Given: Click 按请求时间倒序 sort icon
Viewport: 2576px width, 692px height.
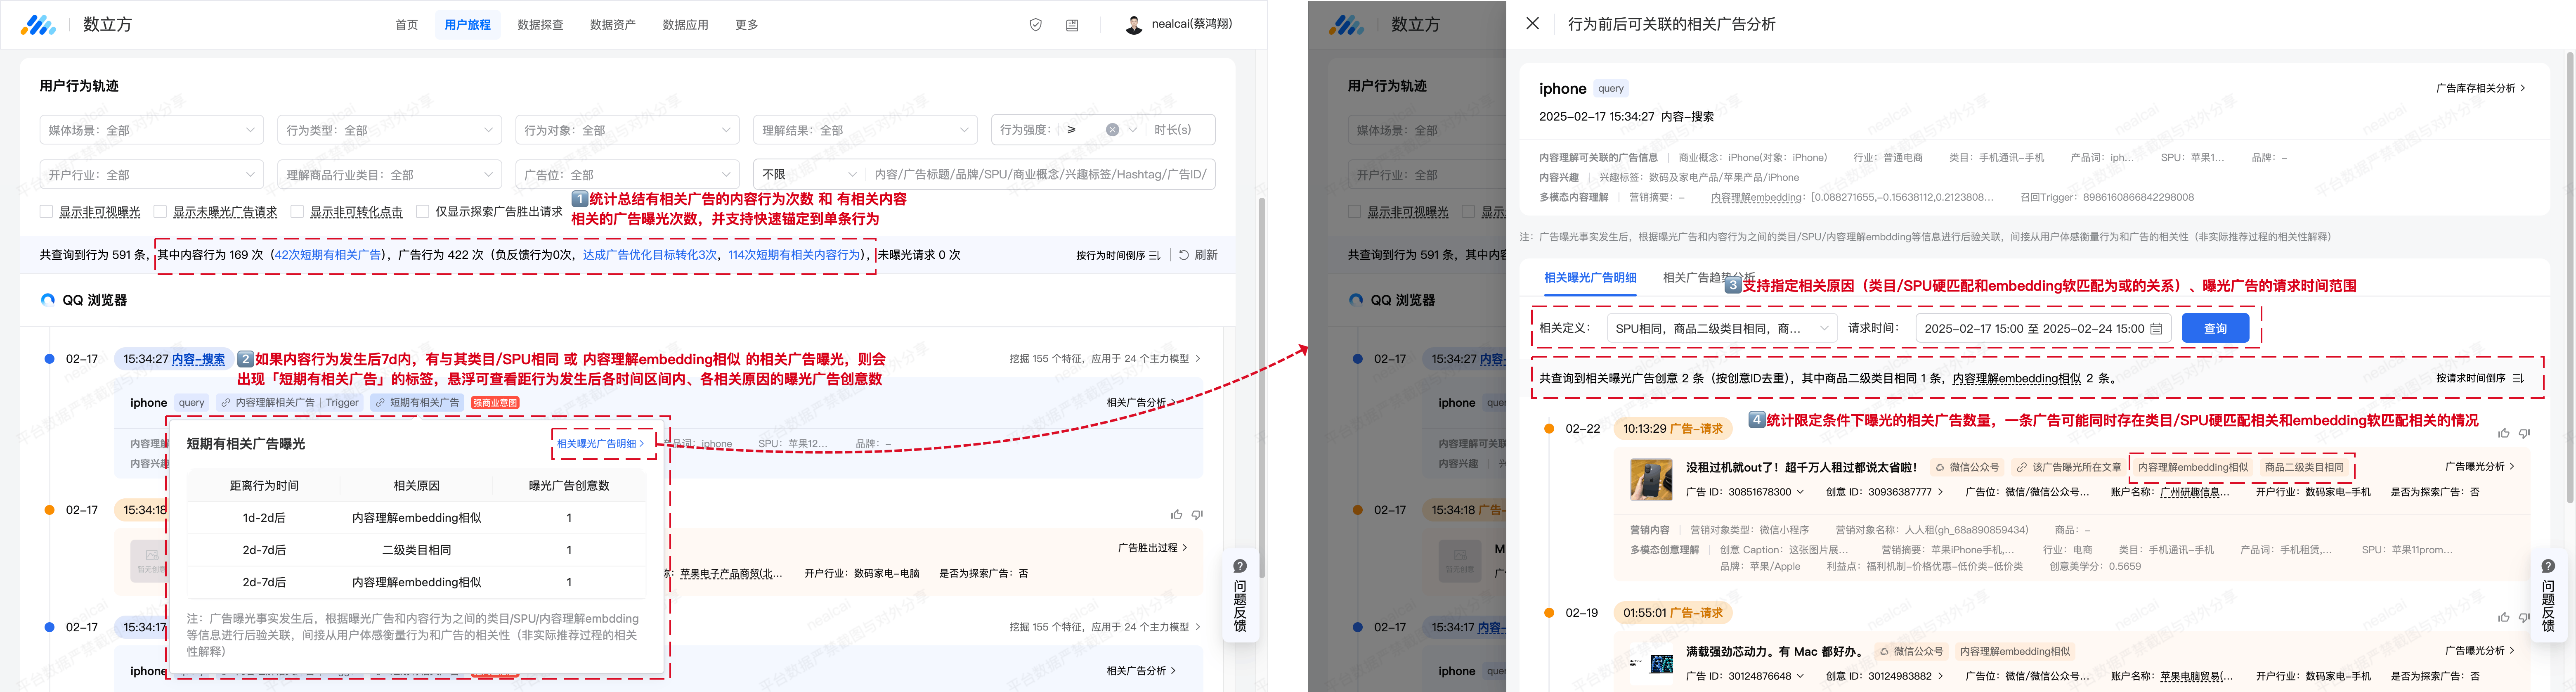Looking at the screenshot, I should click(x=2518, y=378).
